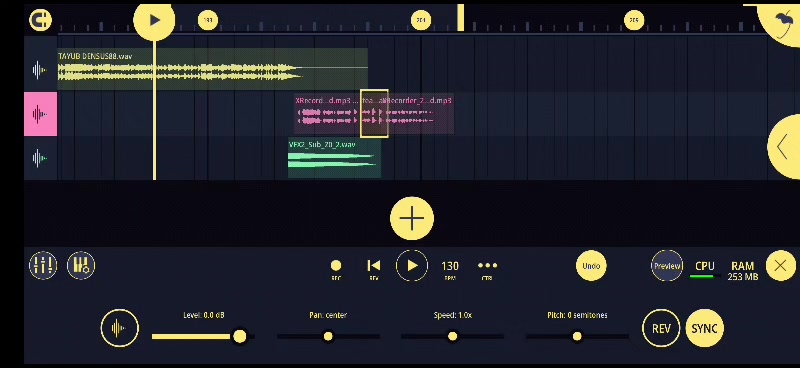Screen dimensions: 800x368
Task: Select the rightmost pink XRecorder_2 mp3 clip
Action: [x=421, y=114]
